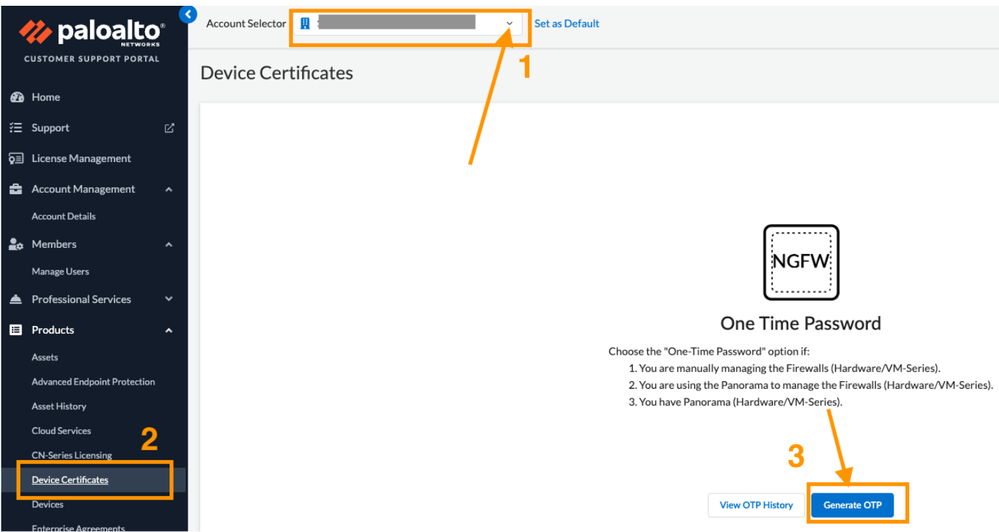Viewport: 999px width, 532px height.
Task: Expand the Professional Services chevron
Action: coord(169,299)
